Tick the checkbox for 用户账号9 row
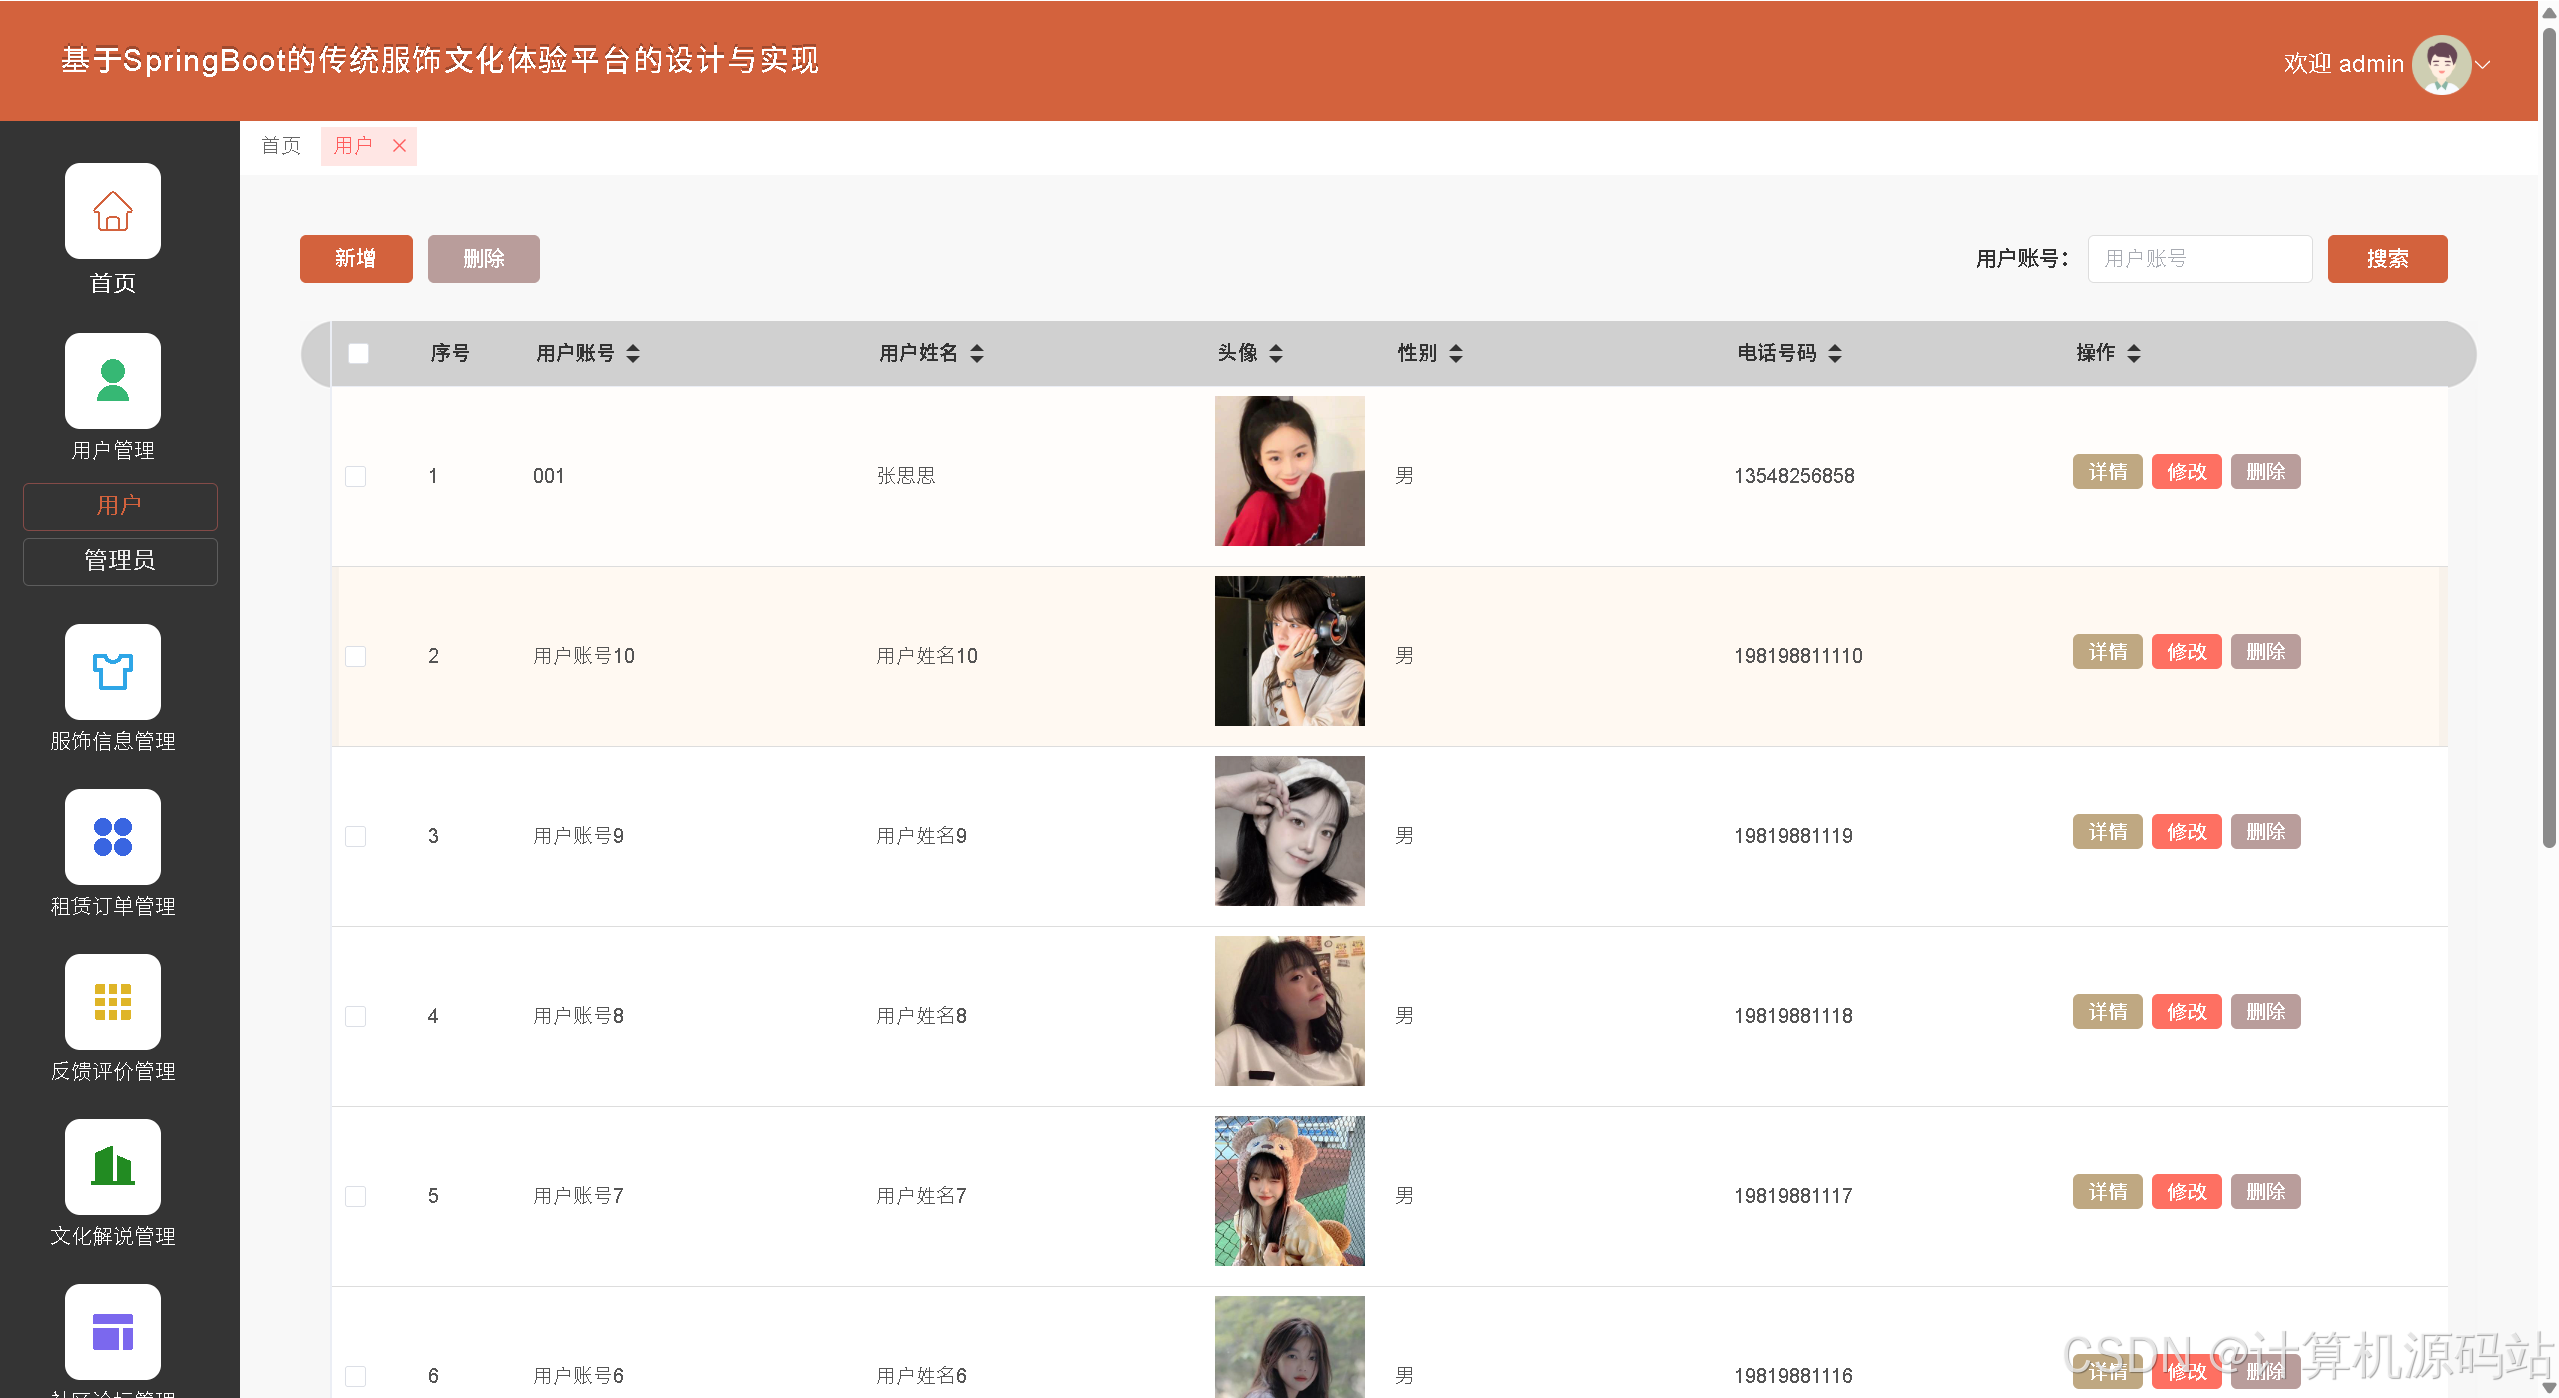 [x=355, y=836]
